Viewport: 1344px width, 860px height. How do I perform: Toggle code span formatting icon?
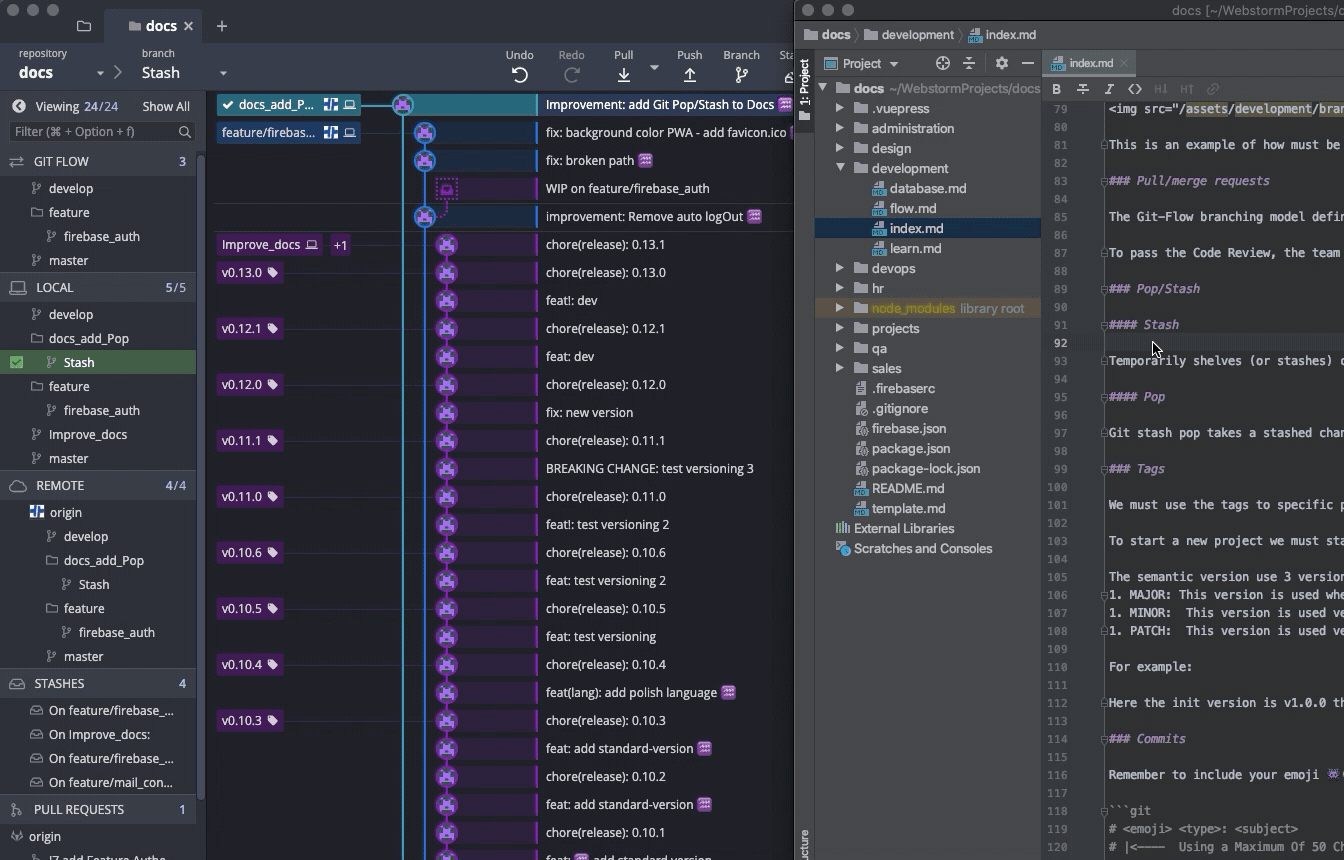[x=1135, y=89]
